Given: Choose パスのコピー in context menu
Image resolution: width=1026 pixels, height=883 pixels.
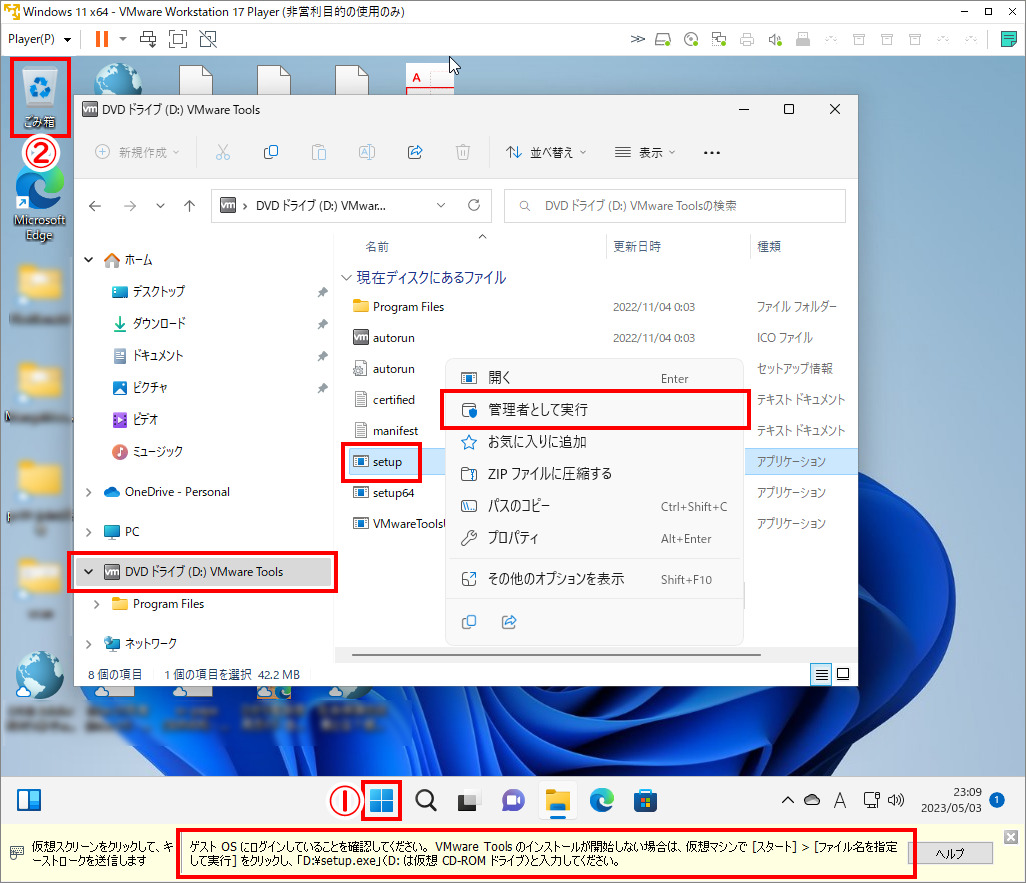Looking at the screenshot, I should tap(594, 506).
